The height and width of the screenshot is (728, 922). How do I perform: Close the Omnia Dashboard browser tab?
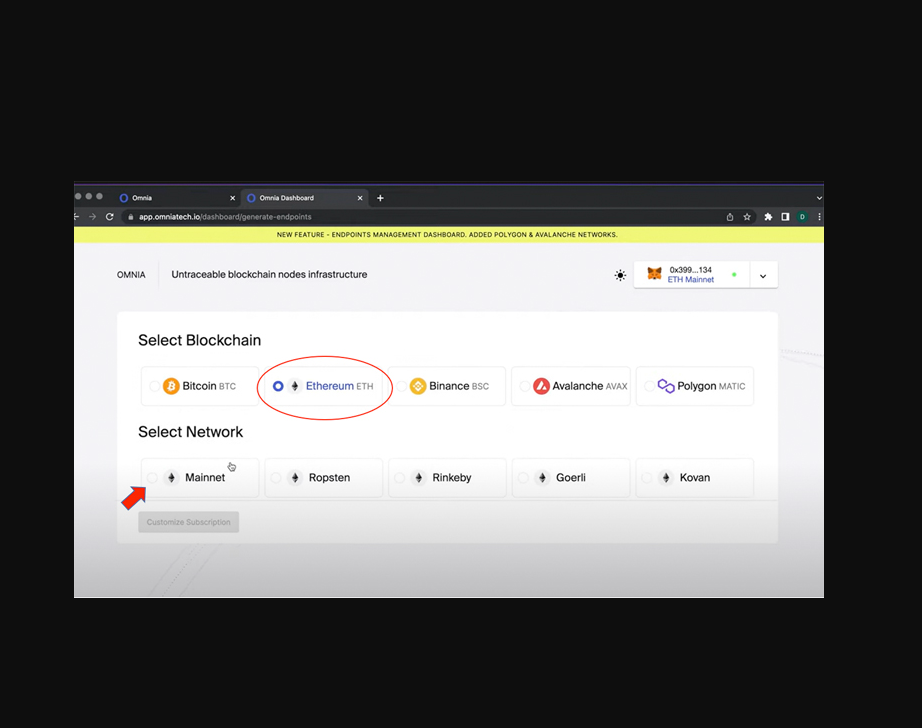[x=360, y=198]
